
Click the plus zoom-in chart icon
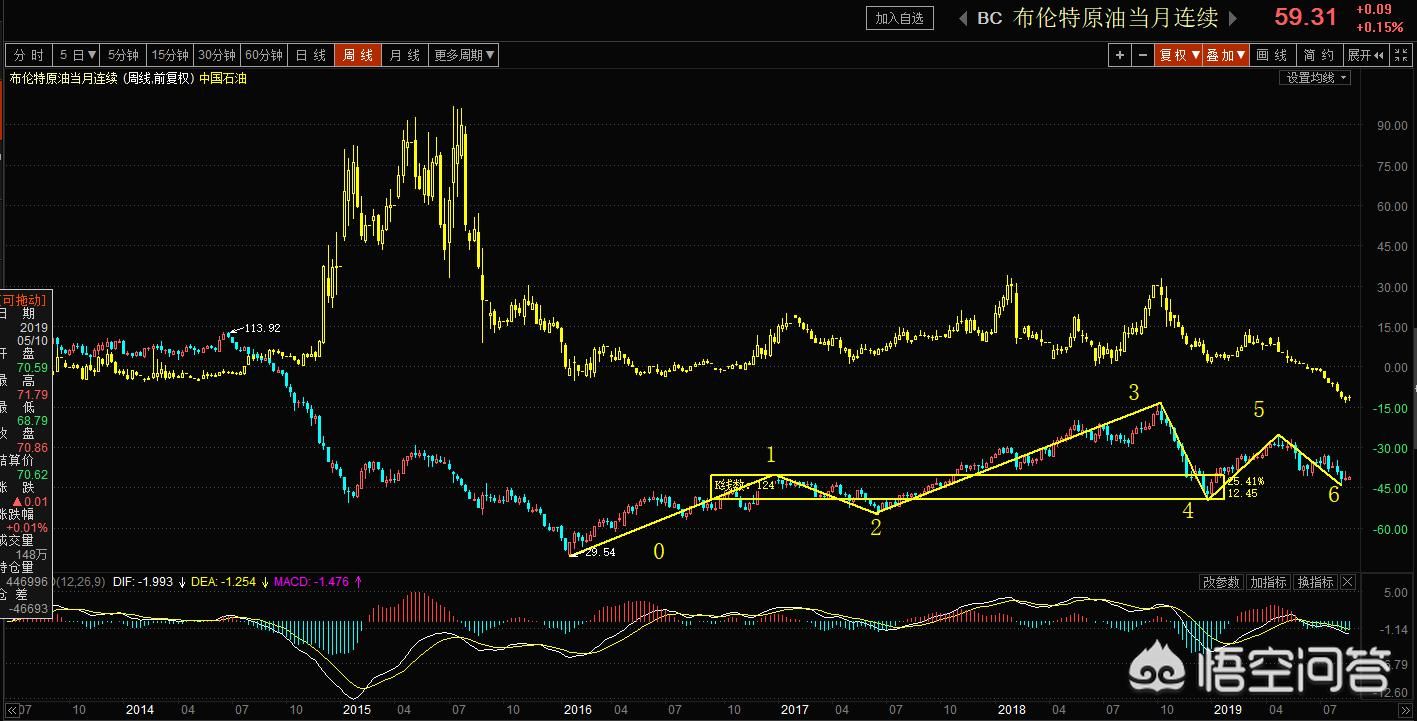1120,56
